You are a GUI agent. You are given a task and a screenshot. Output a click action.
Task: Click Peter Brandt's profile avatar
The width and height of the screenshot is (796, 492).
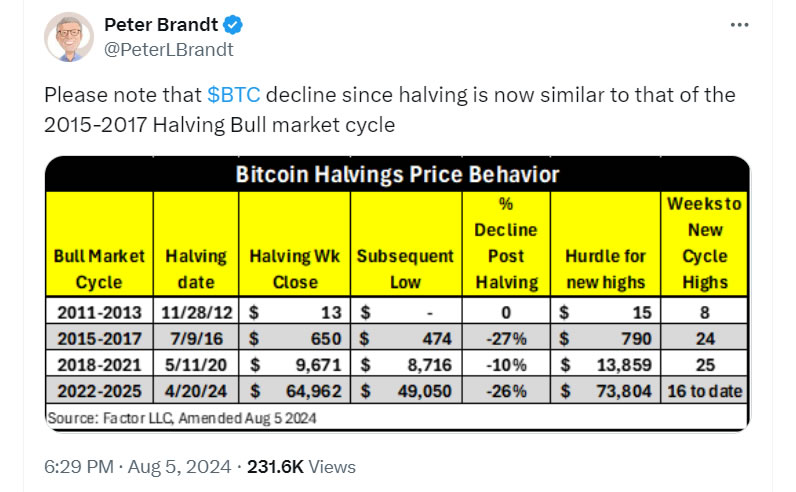tap(68, 38)
